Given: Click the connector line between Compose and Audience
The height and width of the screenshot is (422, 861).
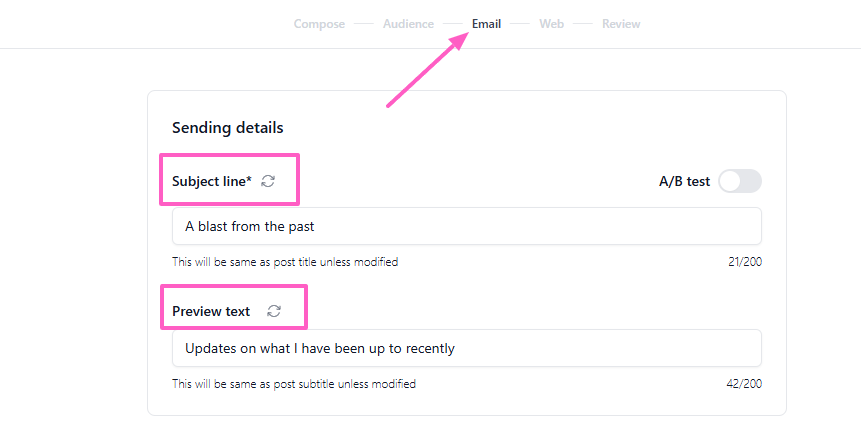Looking at the screenshot, I should (x=363, y=24).
